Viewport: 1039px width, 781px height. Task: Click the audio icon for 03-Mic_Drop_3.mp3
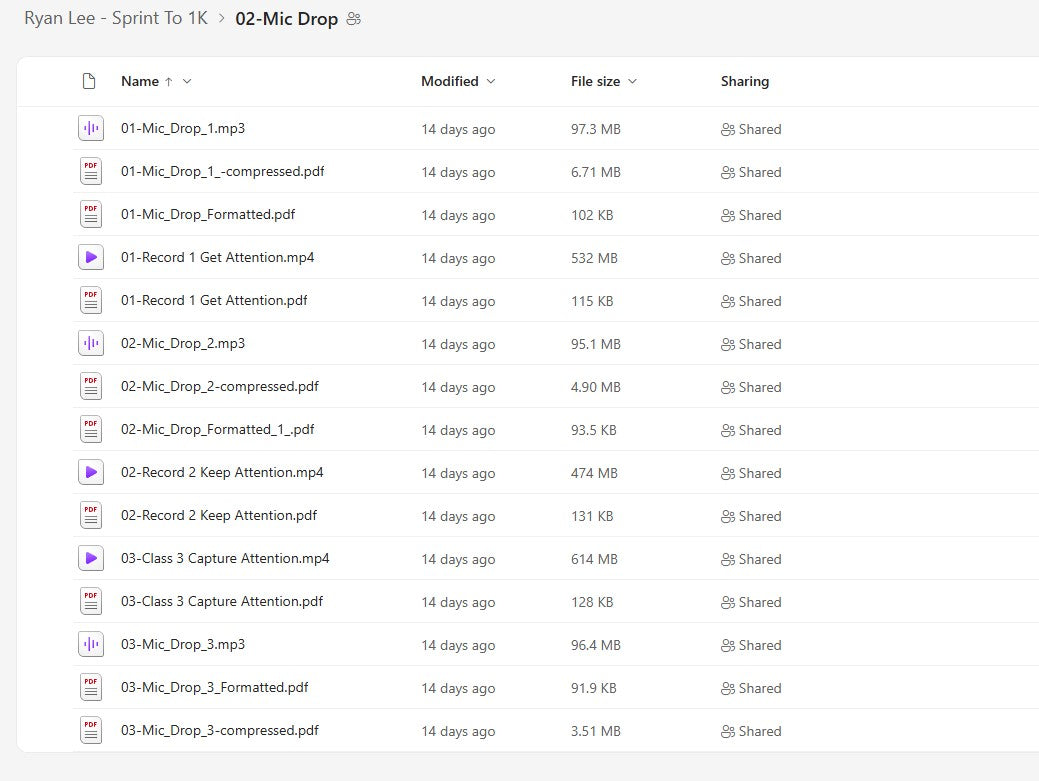tap(91, 645)
